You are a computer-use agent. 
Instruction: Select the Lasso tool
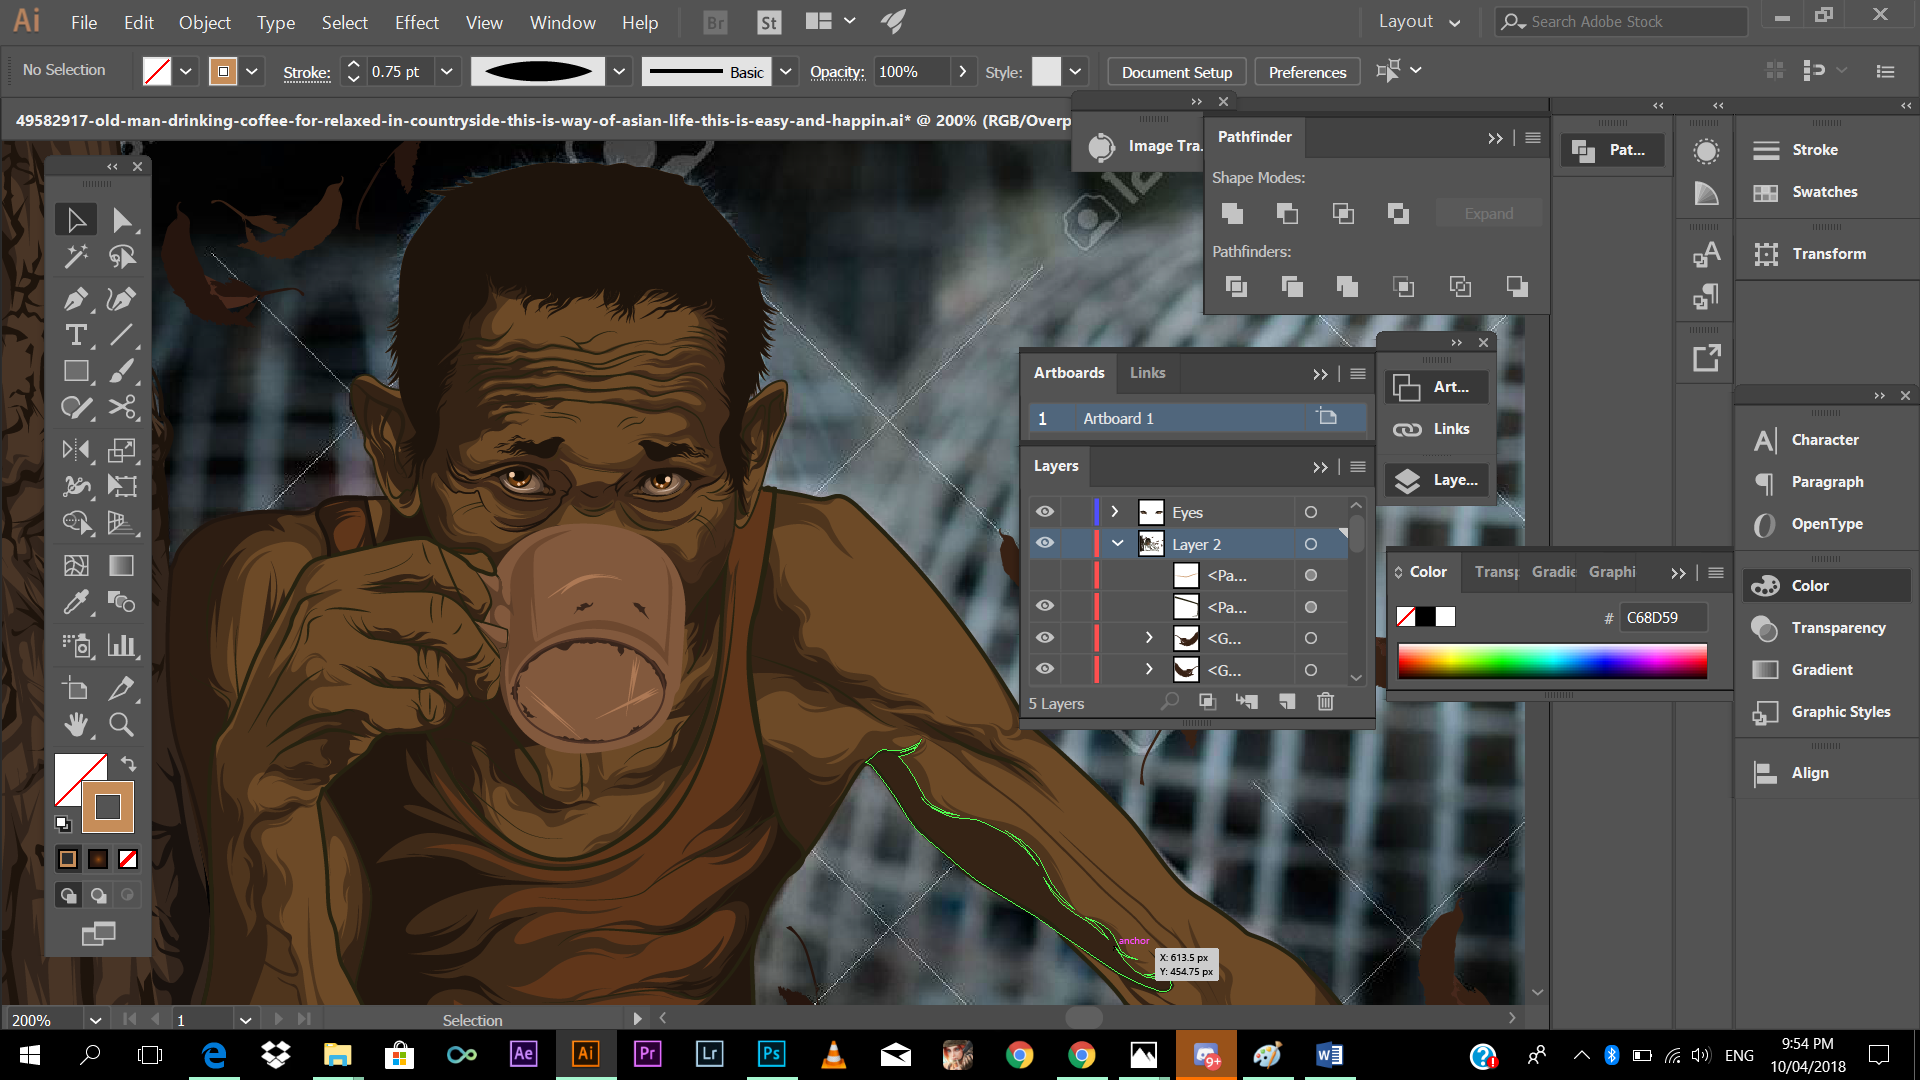122,257
